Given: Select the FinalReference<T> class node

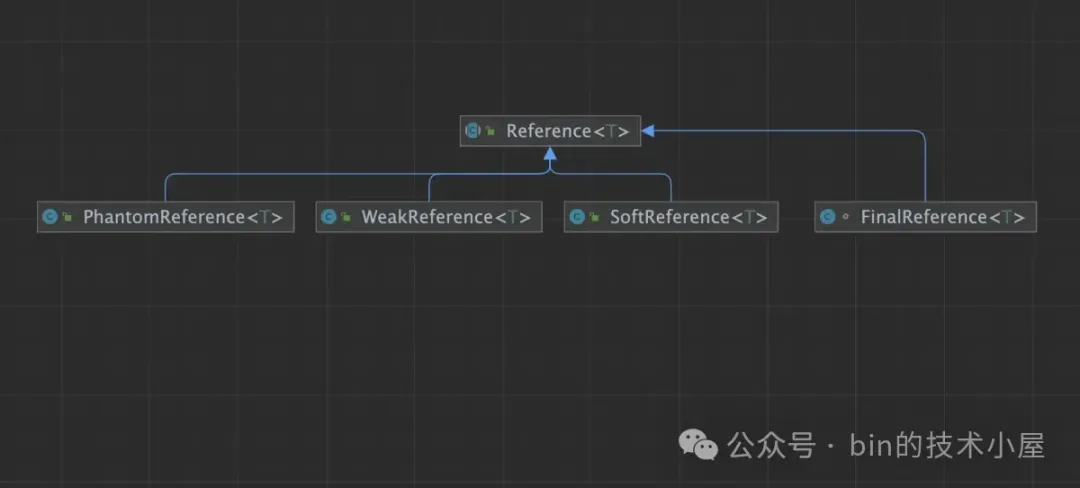Looking at the screenshot, I should 925,217.
